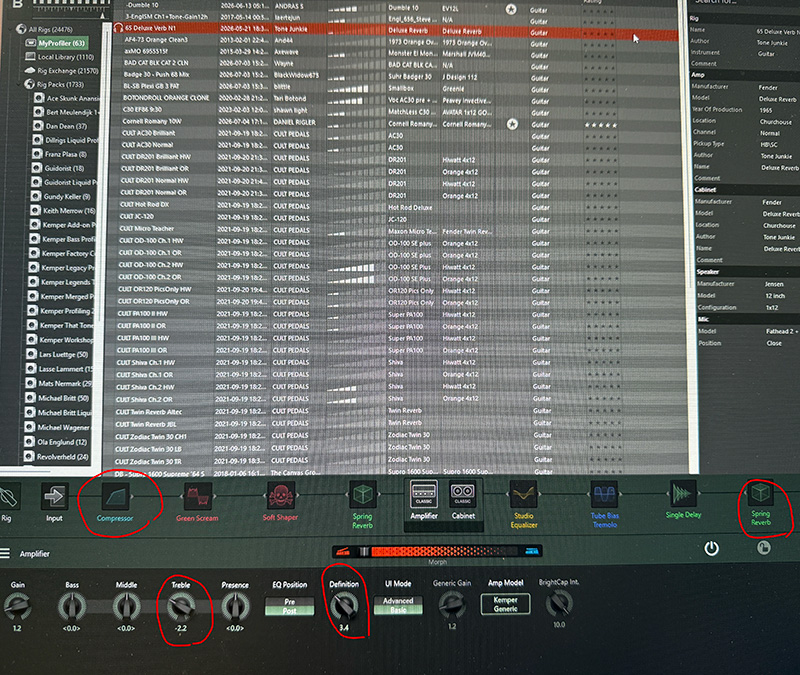Image resolution: width=800 pixels, height=675 pixels.
Task: Collapse the All Rigs tree arrow
Action: (x=12, y=29)
